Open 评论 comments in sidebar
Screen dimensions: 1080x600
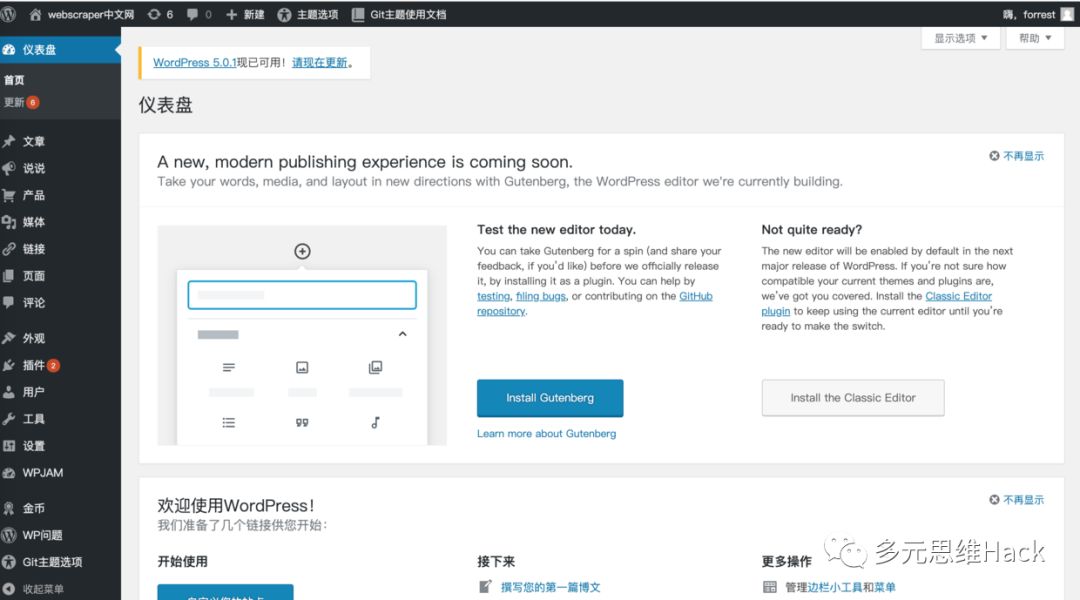tap(60, 302)
